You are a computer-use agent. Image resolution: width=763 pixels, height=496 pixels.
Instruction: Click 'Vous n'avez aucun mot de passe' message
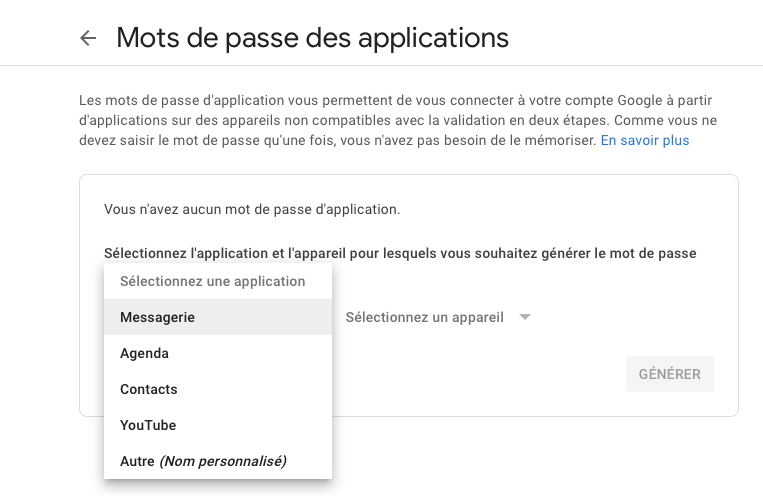coord(251,210)
